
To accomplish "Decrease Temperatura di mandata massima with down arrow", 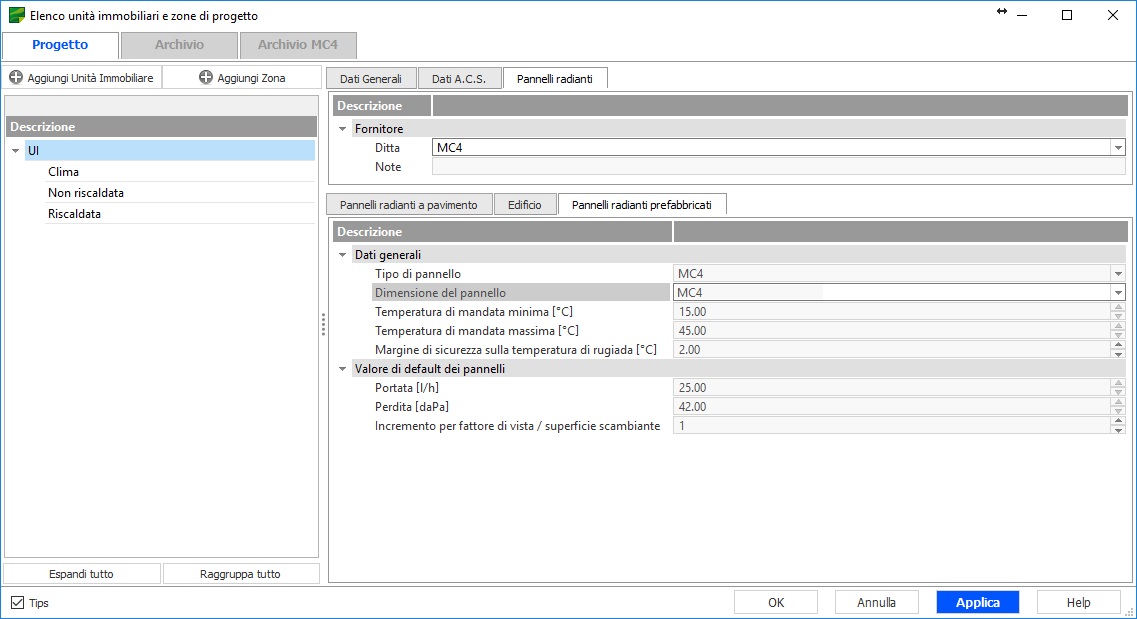I will (x=1118, y=335).
